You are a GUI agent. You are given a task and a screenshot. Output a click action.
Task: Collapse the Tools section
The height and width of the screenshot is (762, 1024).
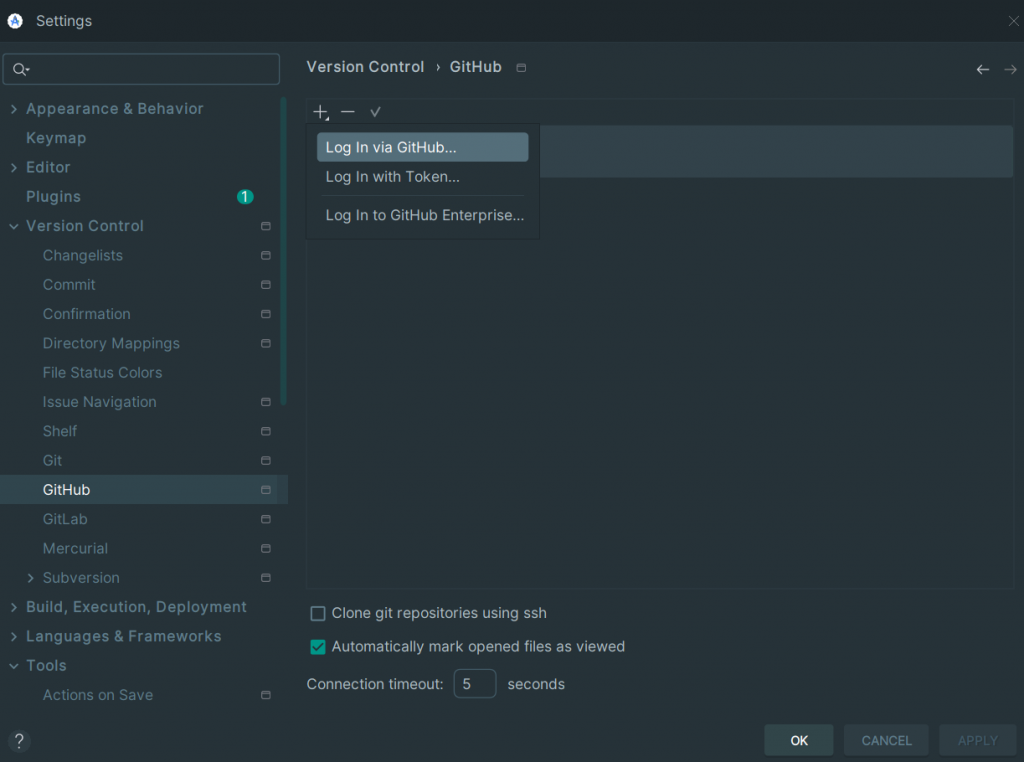pos(14,665)
